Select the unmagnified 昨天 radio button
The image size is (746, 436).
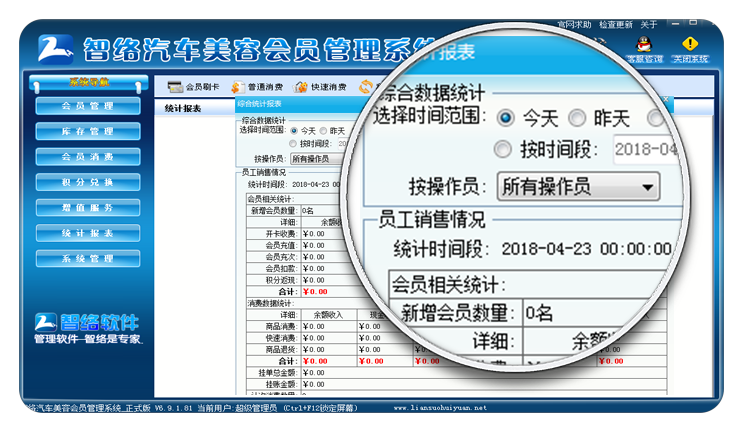324,130
